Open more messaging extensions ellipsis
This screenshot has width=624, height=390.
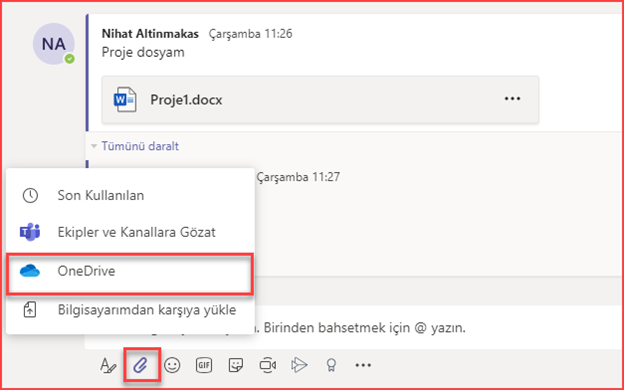[x=363, y=365]
